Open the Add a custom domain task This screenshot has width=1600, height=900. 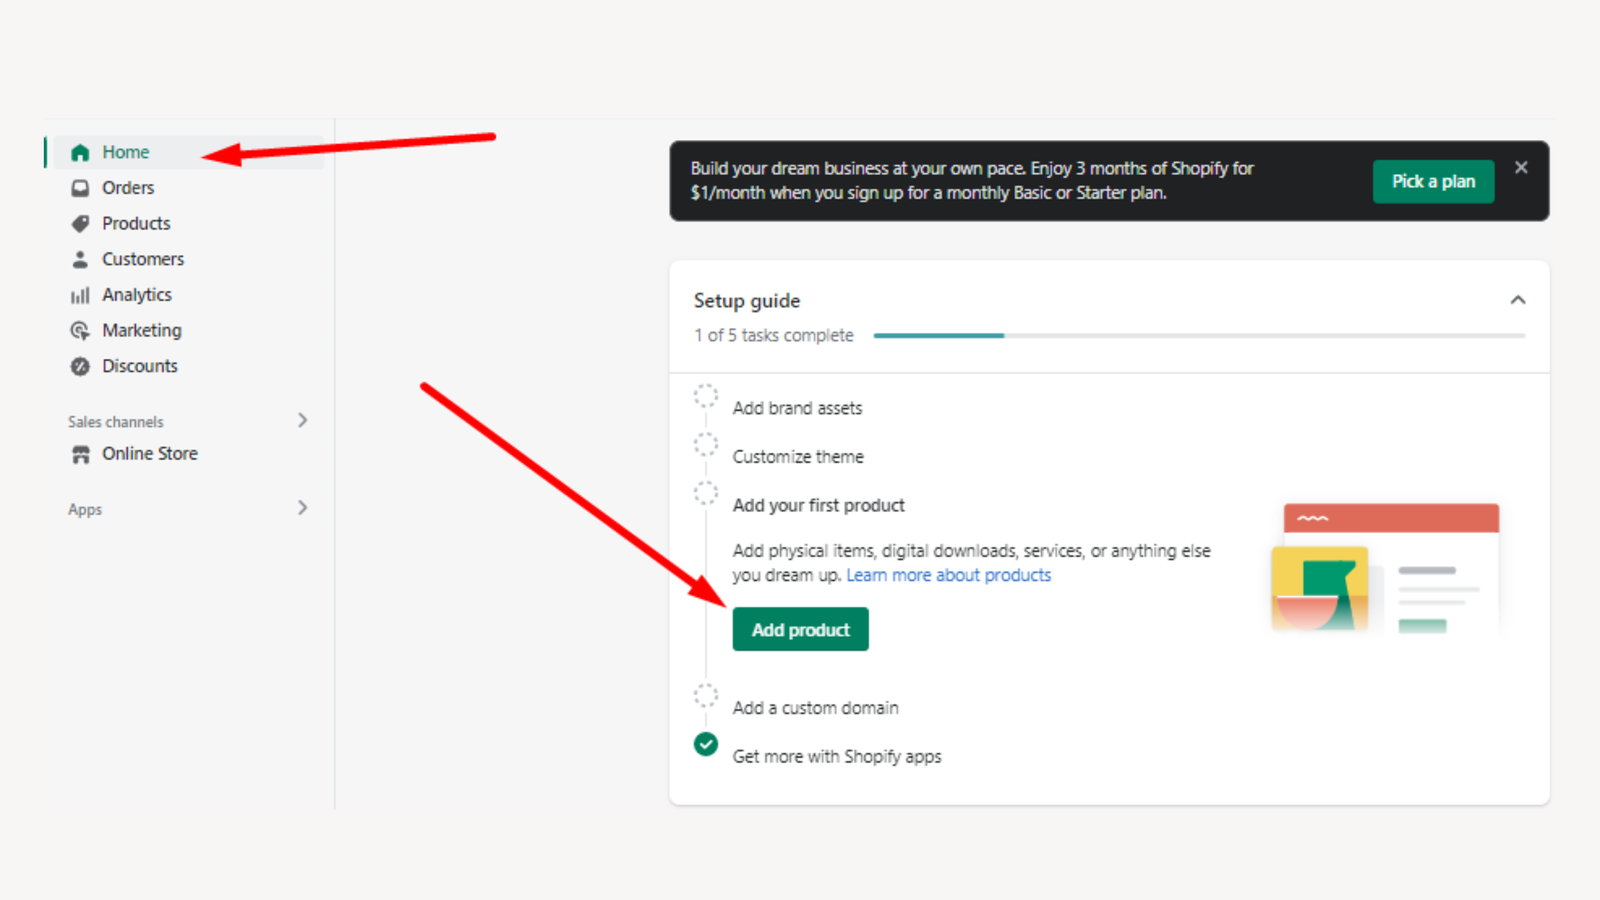[x=815, y=708]
